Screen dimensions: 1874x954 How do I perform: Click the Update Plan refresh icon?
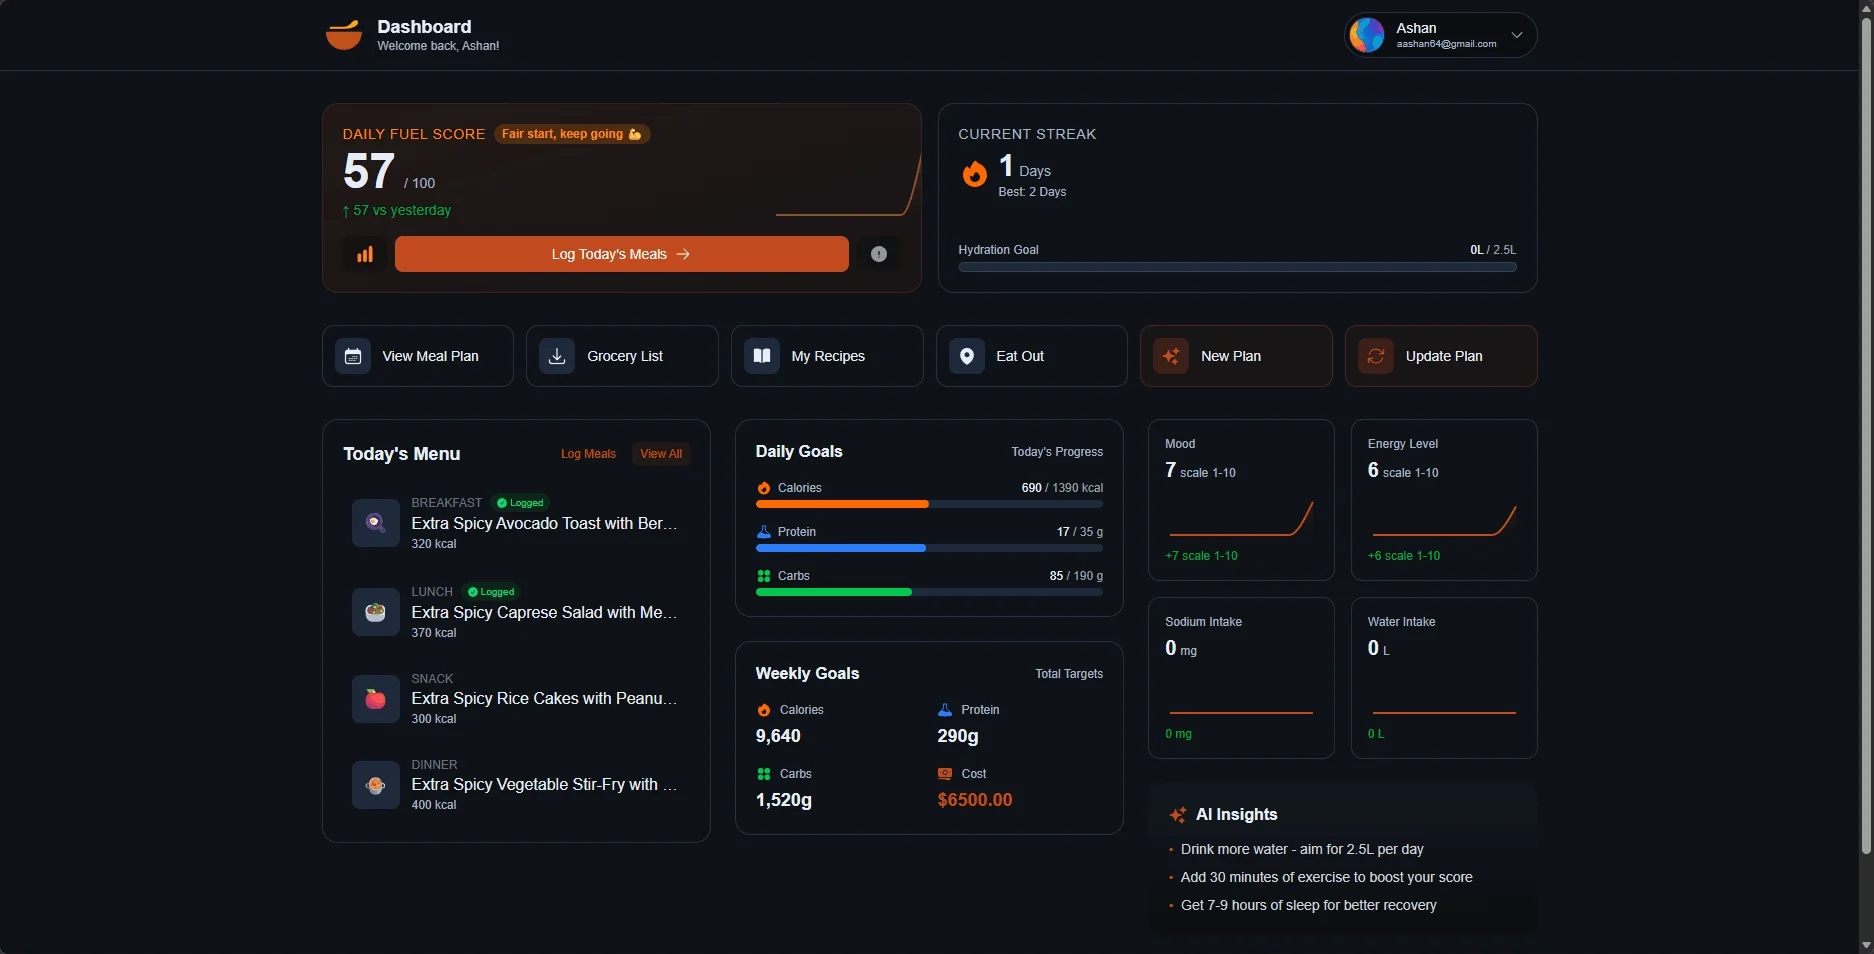[1376, 356]
